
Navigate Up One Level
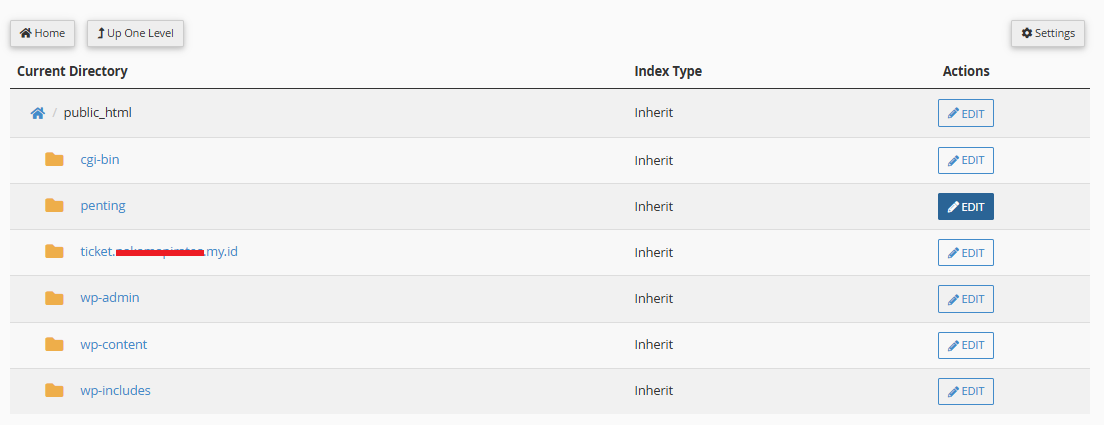(x=135, y=33)
